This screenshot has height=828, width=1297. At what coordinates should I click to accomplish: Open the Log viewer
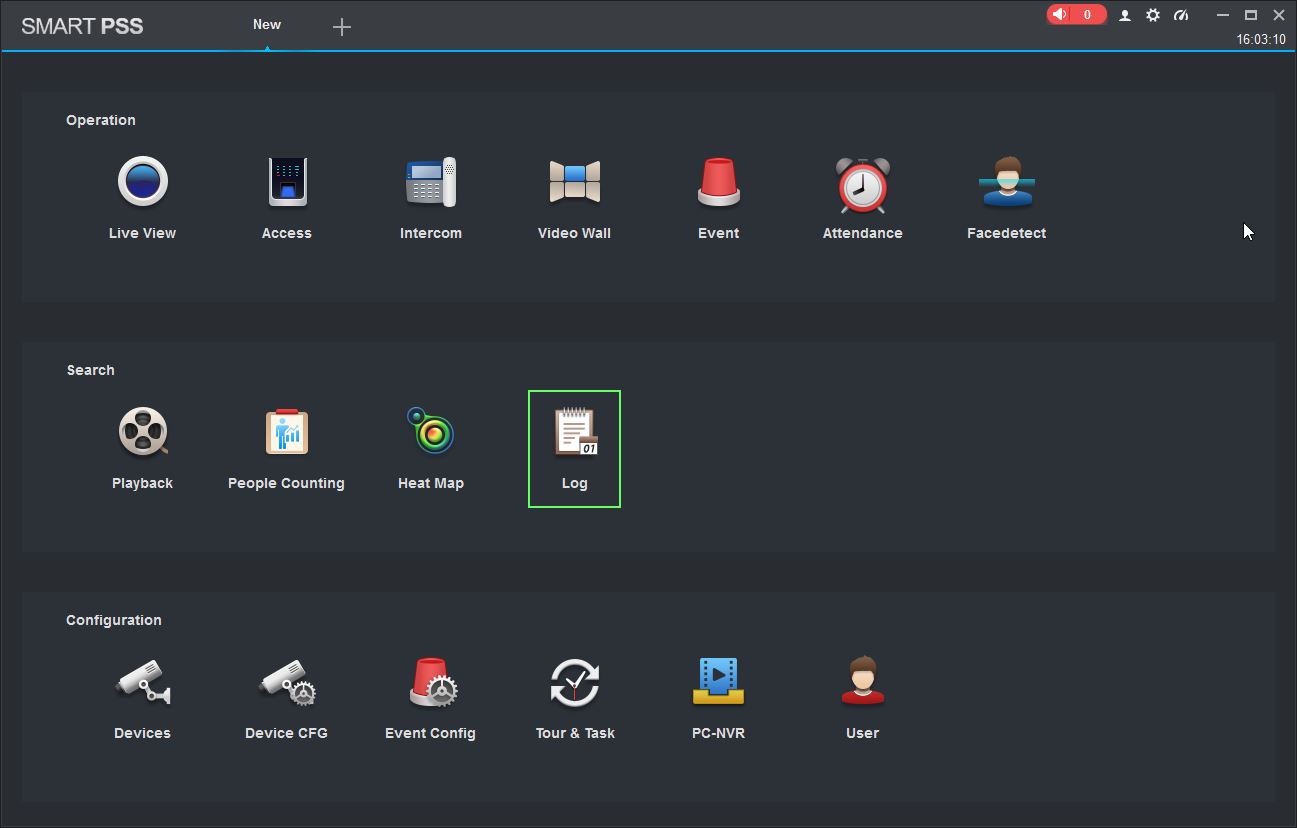click(x=574, y=448)
